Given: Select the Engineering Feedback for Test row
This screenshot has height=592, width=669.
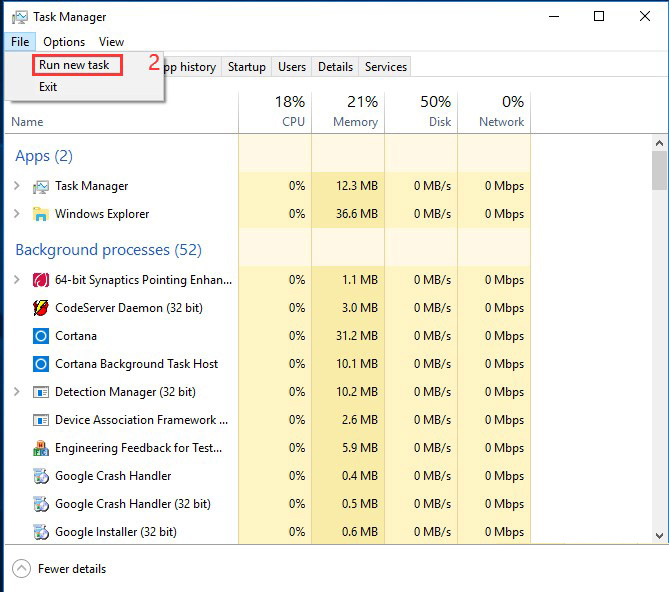Looking at the screenshot, I should pos(268,448).
